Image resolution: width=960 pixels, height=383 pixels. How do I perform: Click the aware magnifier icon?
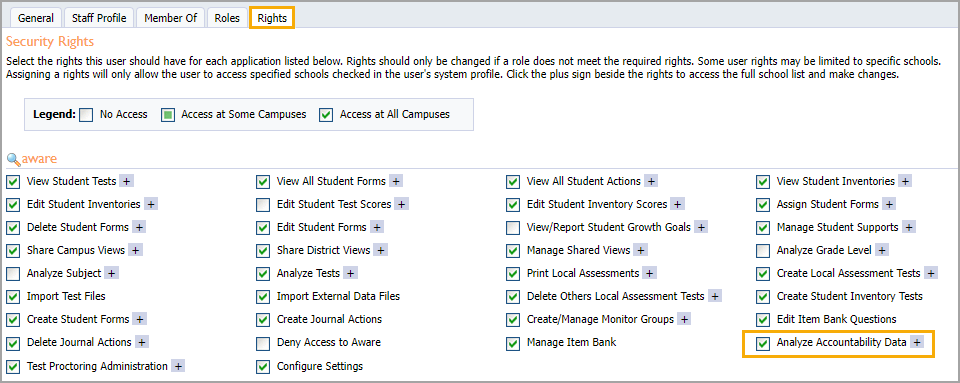[x=13, y=160]
